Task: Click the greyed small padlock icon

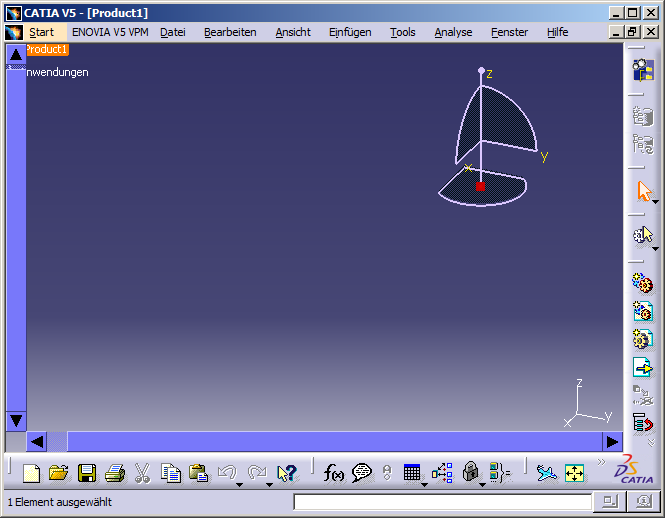Action: pos(387,473)
